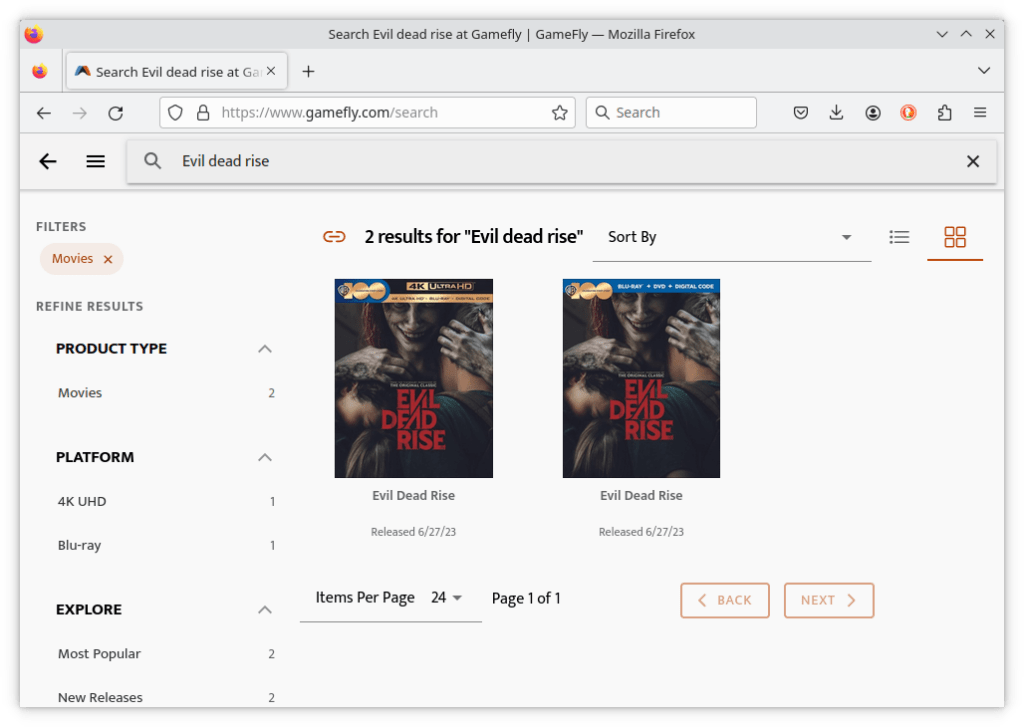Open the Firefox application menu
Viewport: 1024px width, 727px height.
coord(980,113)
